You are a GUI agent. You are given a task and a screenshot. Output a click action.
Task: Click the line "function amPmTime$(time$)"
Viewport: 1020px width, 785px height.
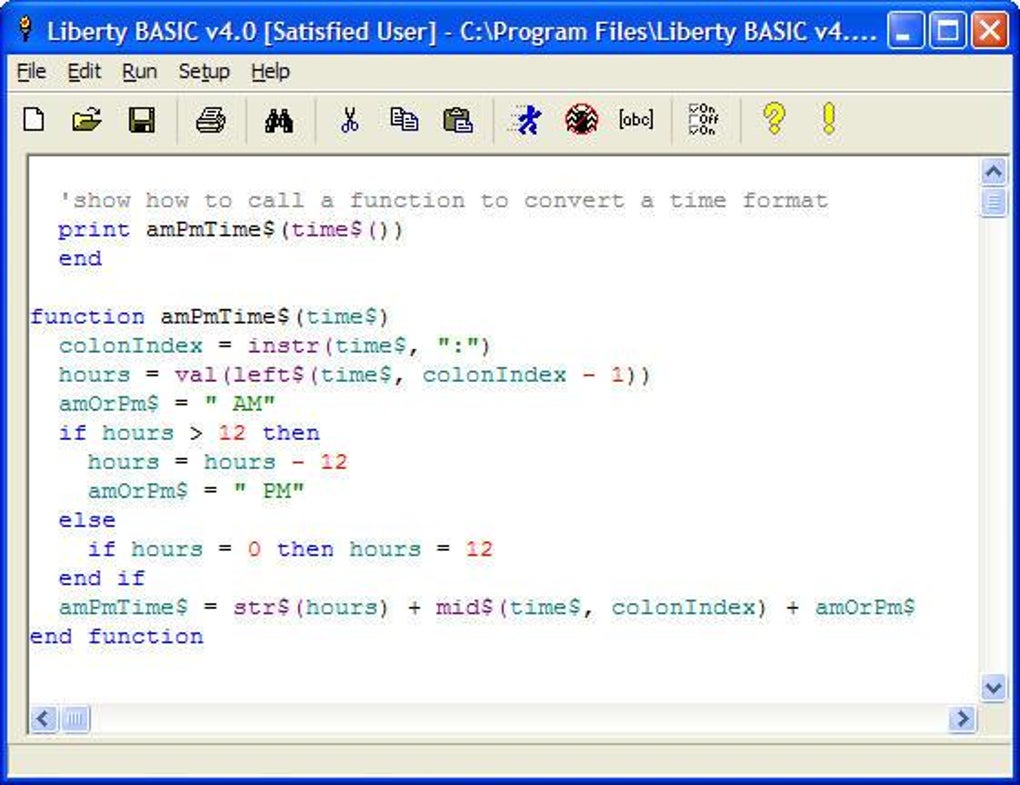tap(209, 317)
